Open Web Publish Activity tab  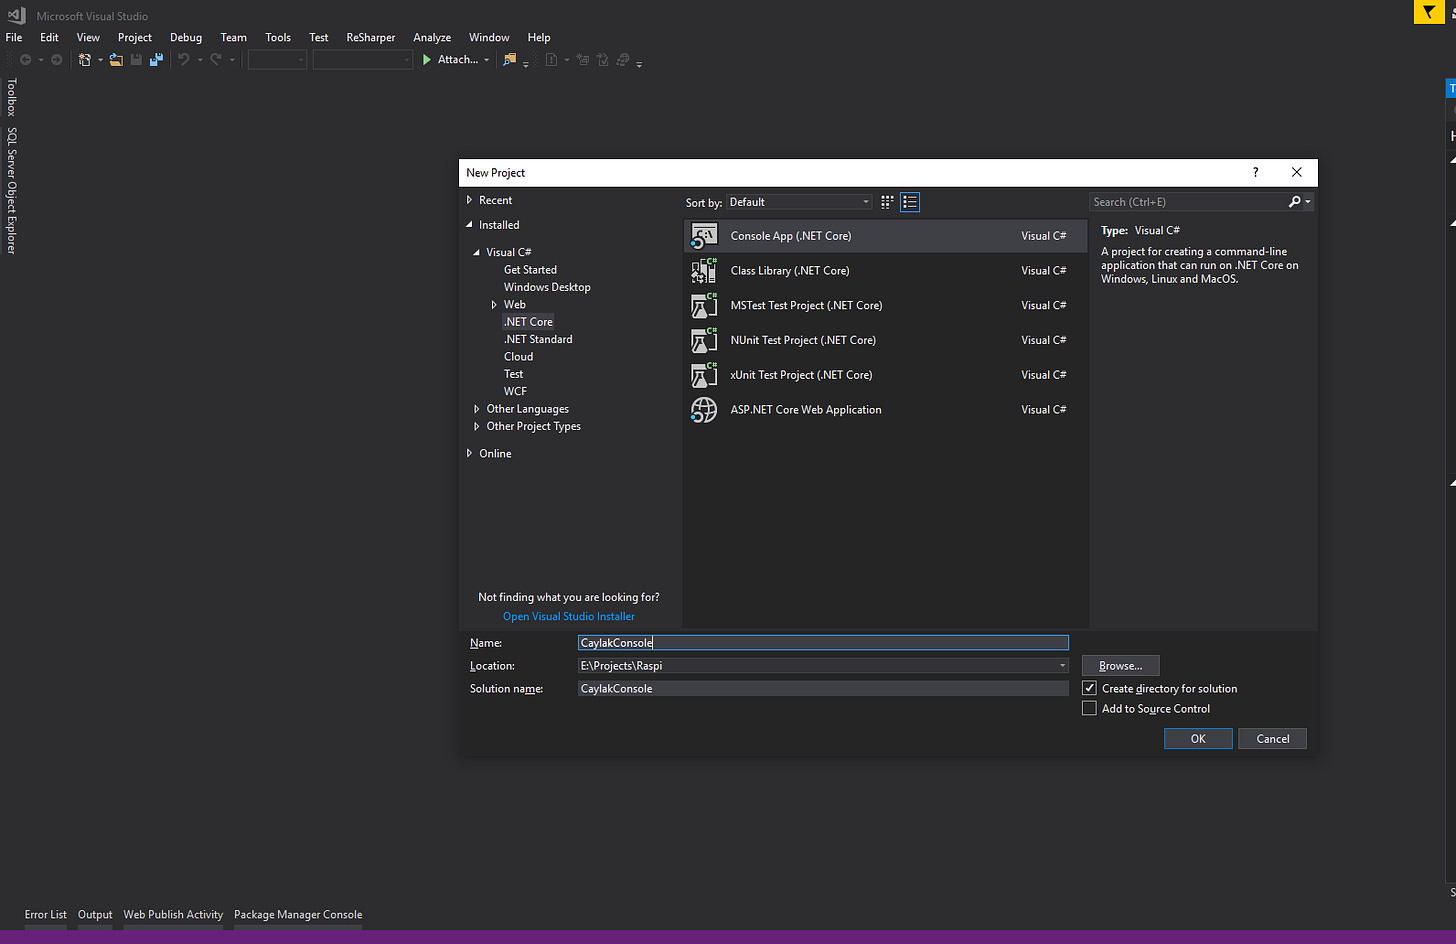pyautogui.click(x=173, y=915)
